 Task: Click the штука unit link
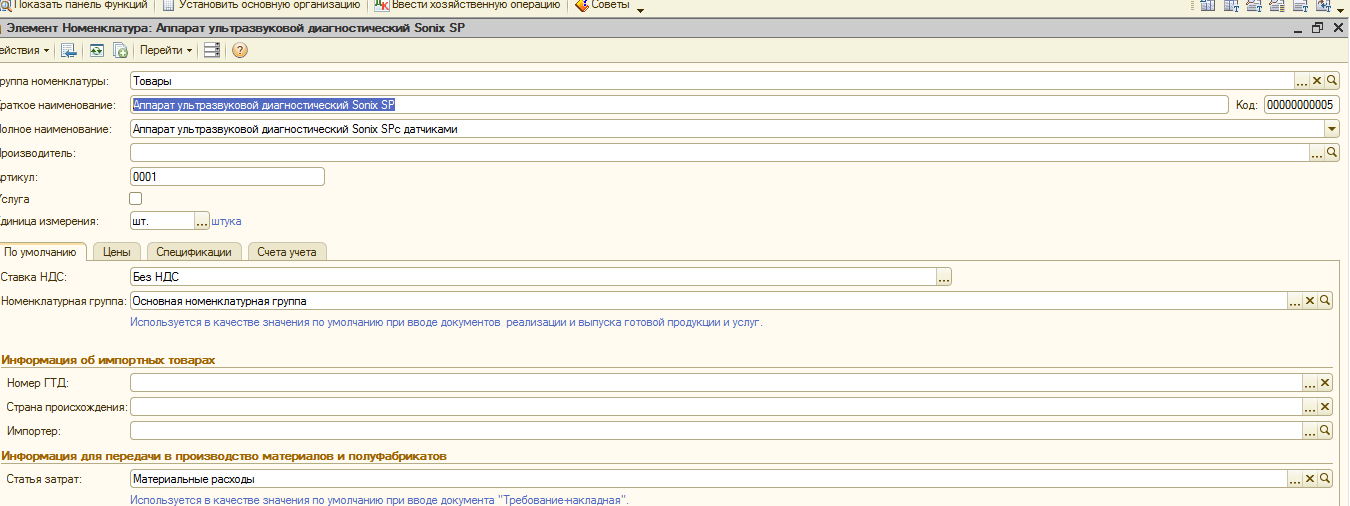(x=226, y=221)
